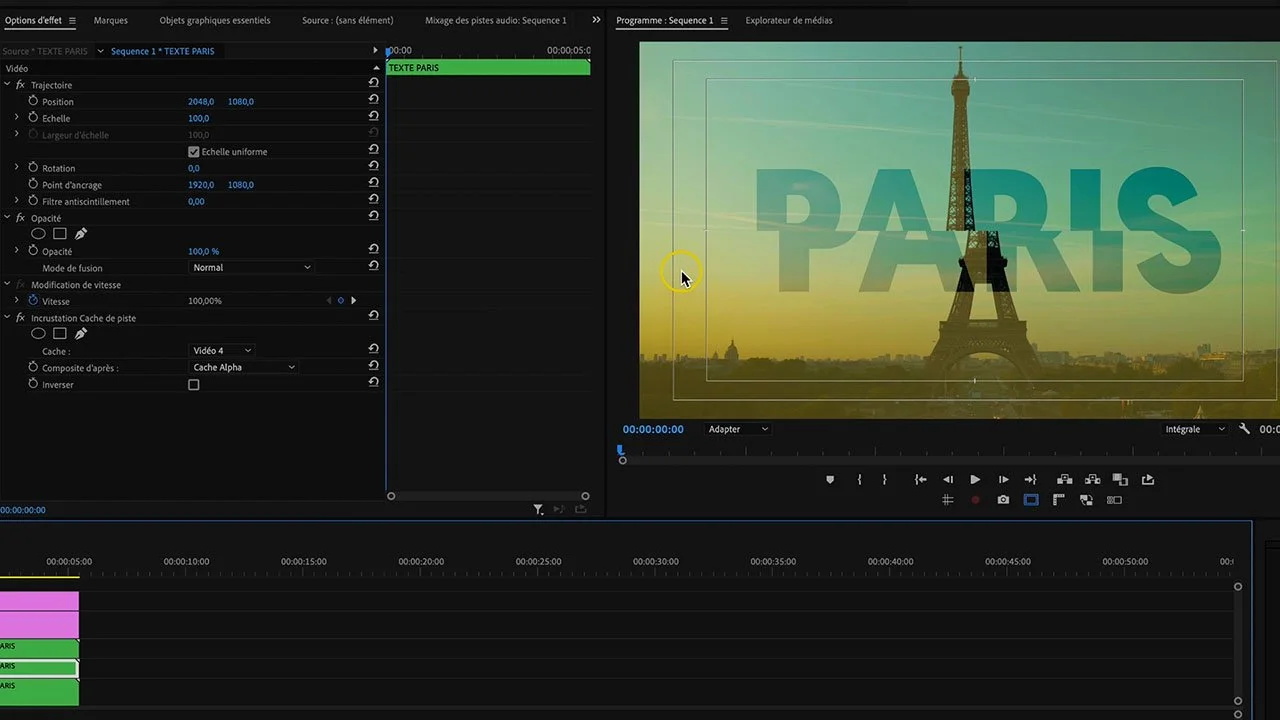Toggle Echelle animation stopwatch
This screenshot has width=1280, height=720.
[x=33, y=118]
